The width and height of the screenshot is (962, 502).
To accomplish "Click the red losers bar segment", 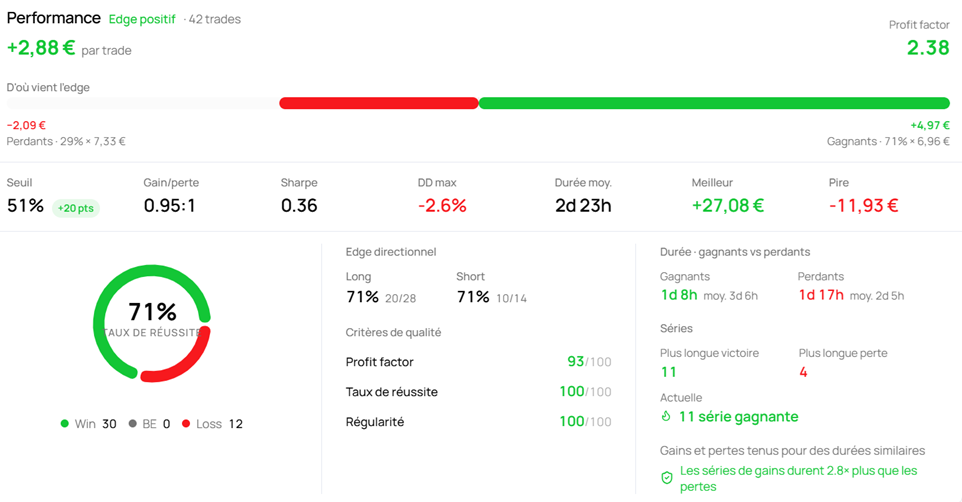I will pyautogui.click(x=379, y=103).
